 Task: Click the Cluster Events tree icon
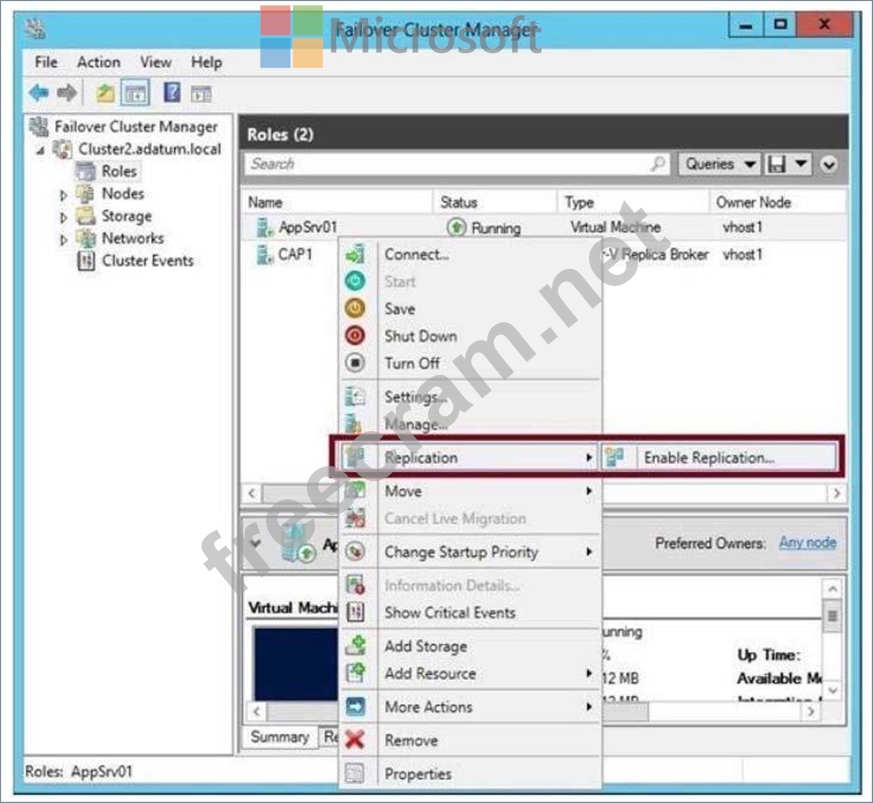click(86, 261)
